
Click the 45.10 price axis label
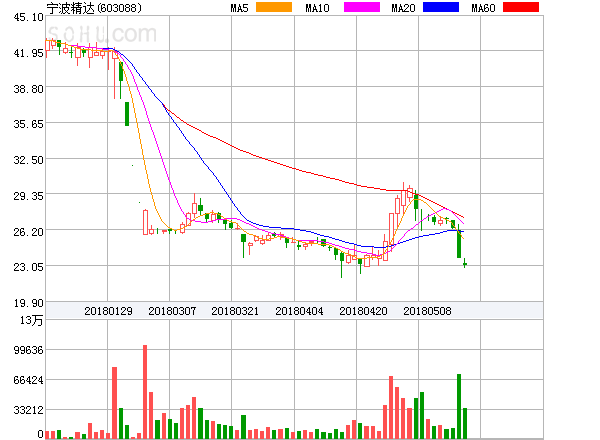coord(29,17)
